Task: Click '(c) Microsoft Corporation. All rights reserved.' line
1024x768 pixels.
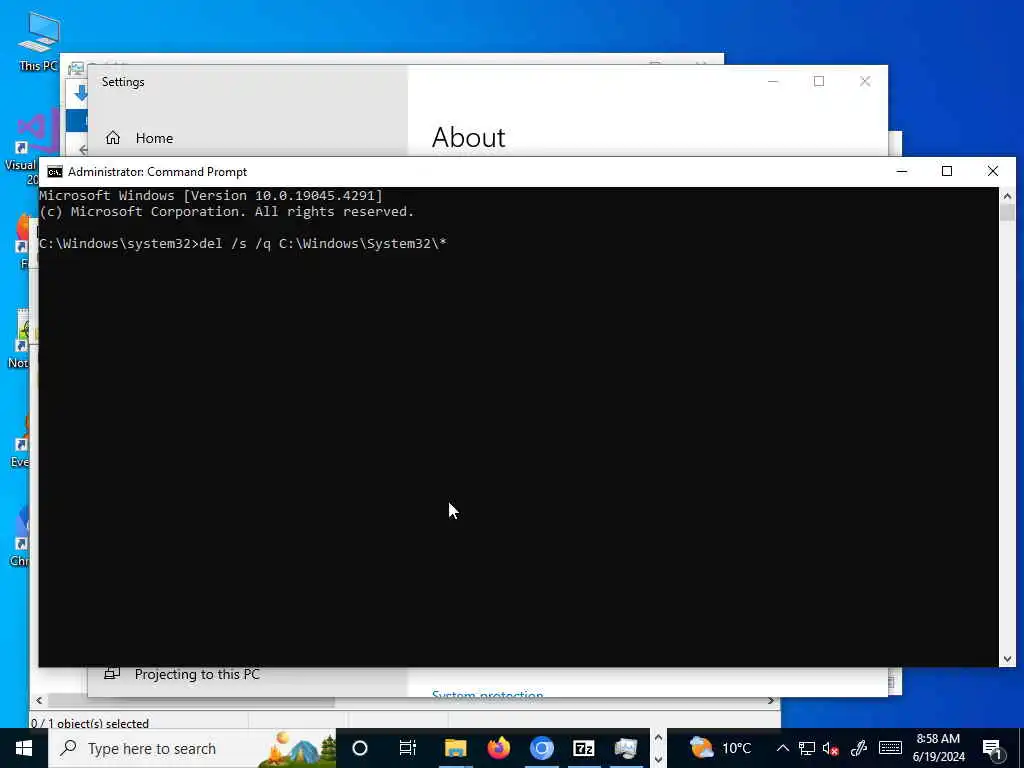Action: click(226, 212)
